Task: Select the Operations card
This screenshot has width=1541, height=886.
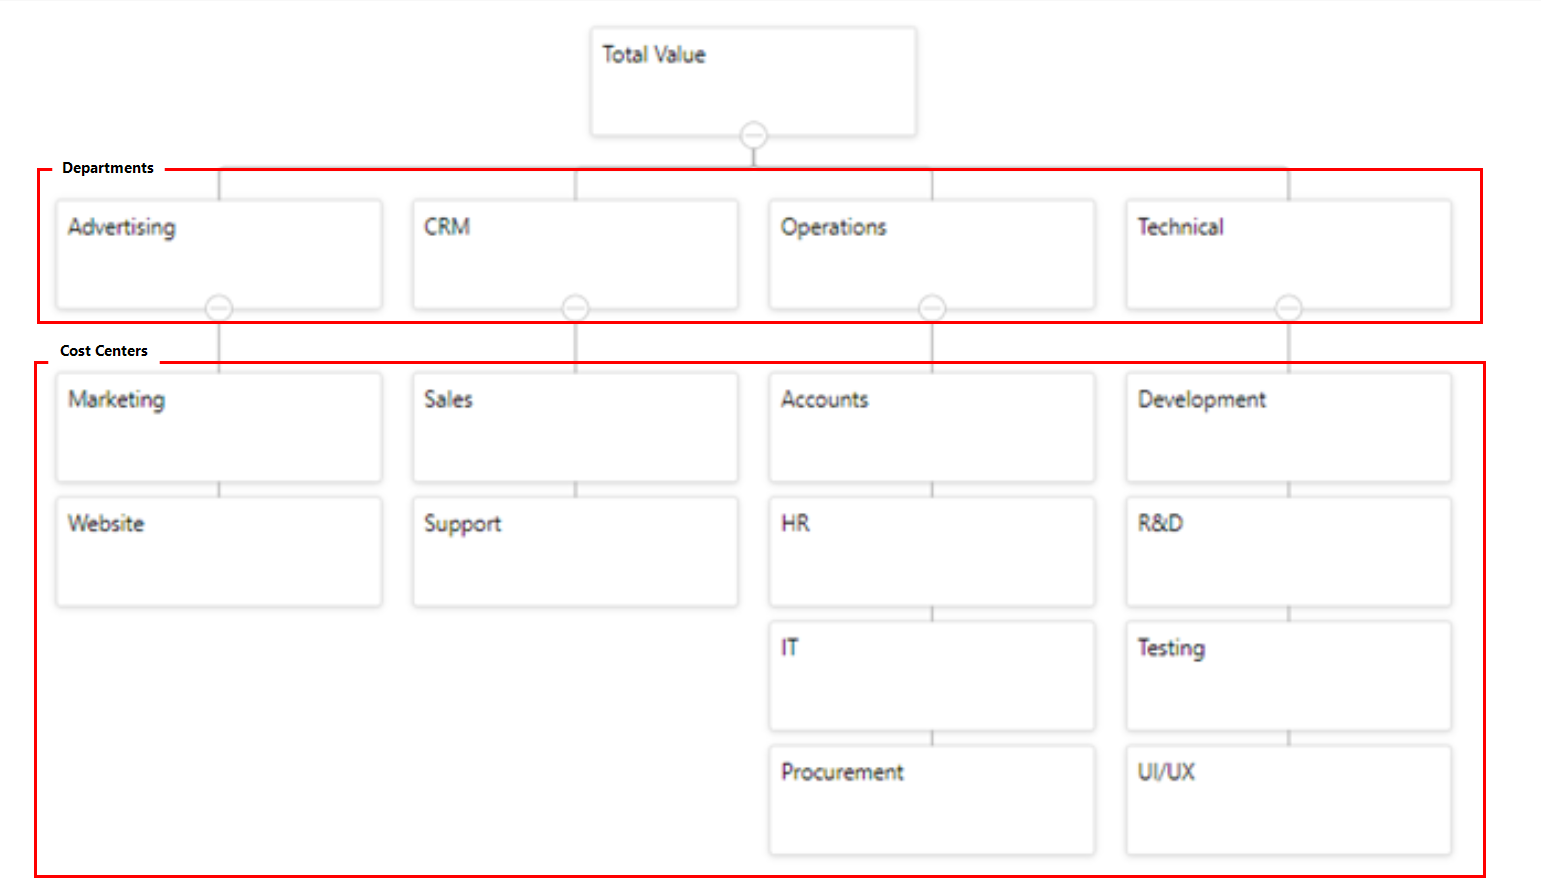Action: [932, 253]
